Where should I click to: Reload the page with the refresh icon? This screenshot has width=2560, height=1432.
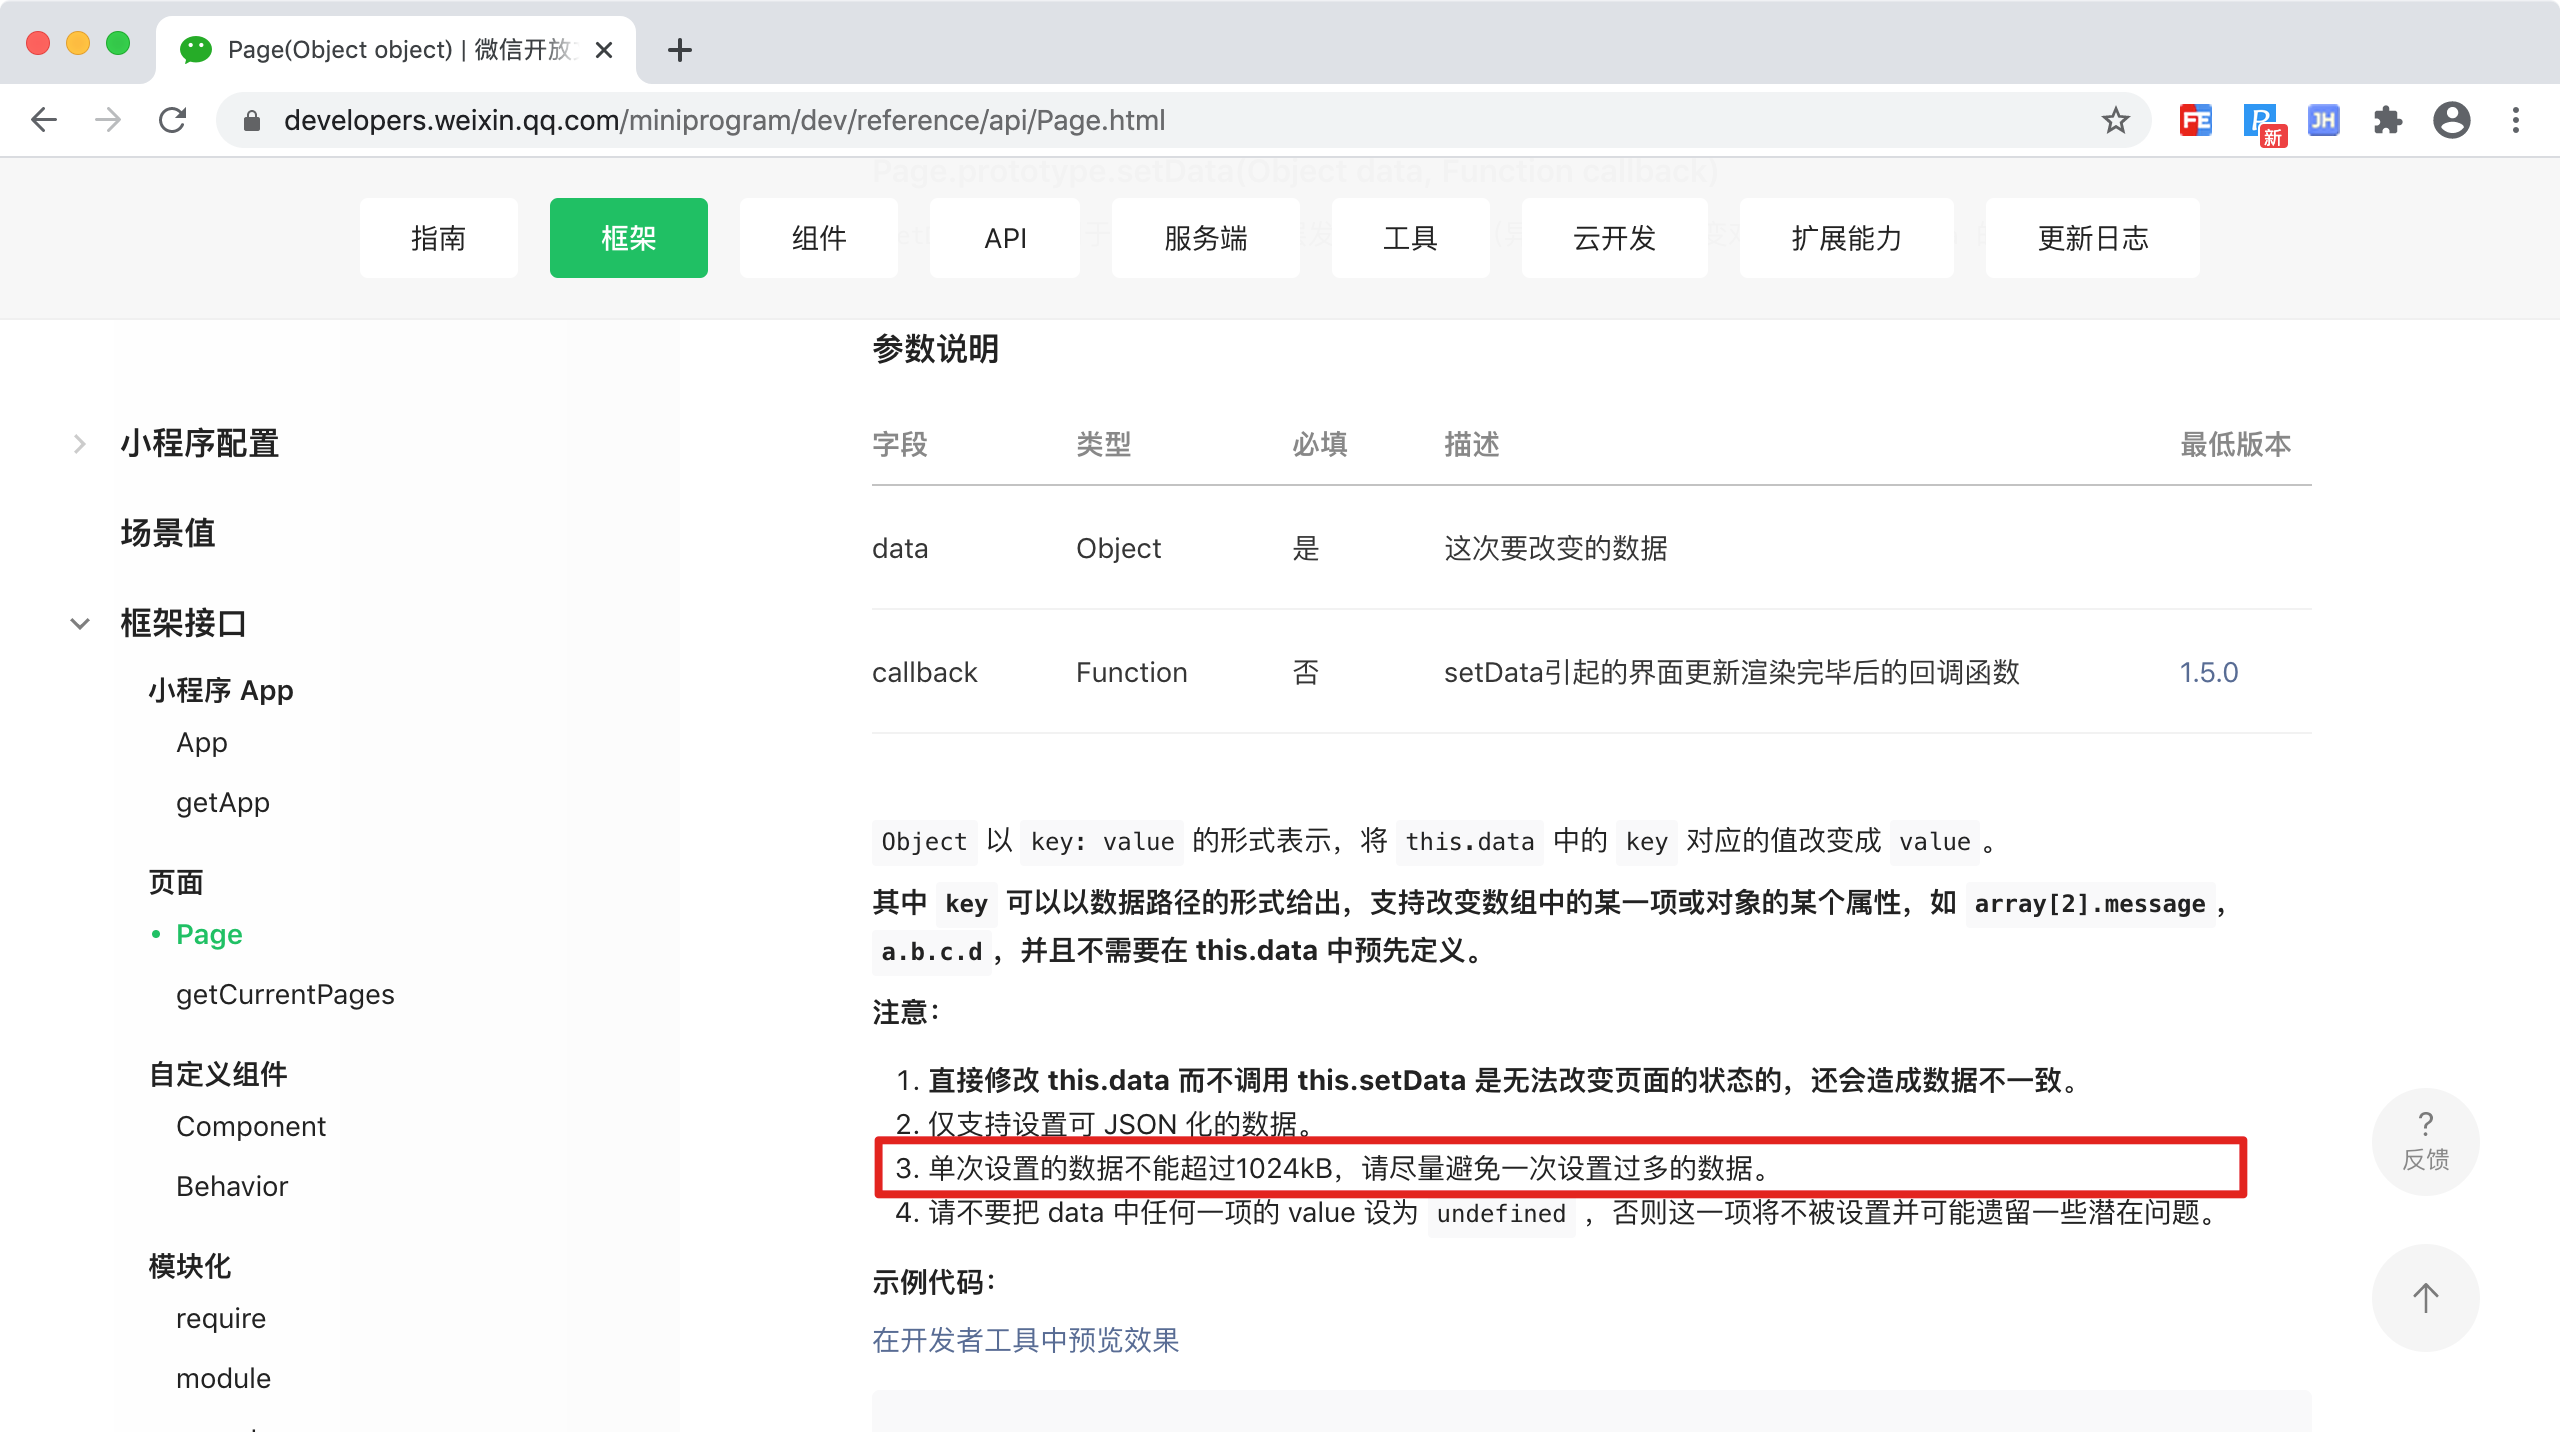point(172,120)
